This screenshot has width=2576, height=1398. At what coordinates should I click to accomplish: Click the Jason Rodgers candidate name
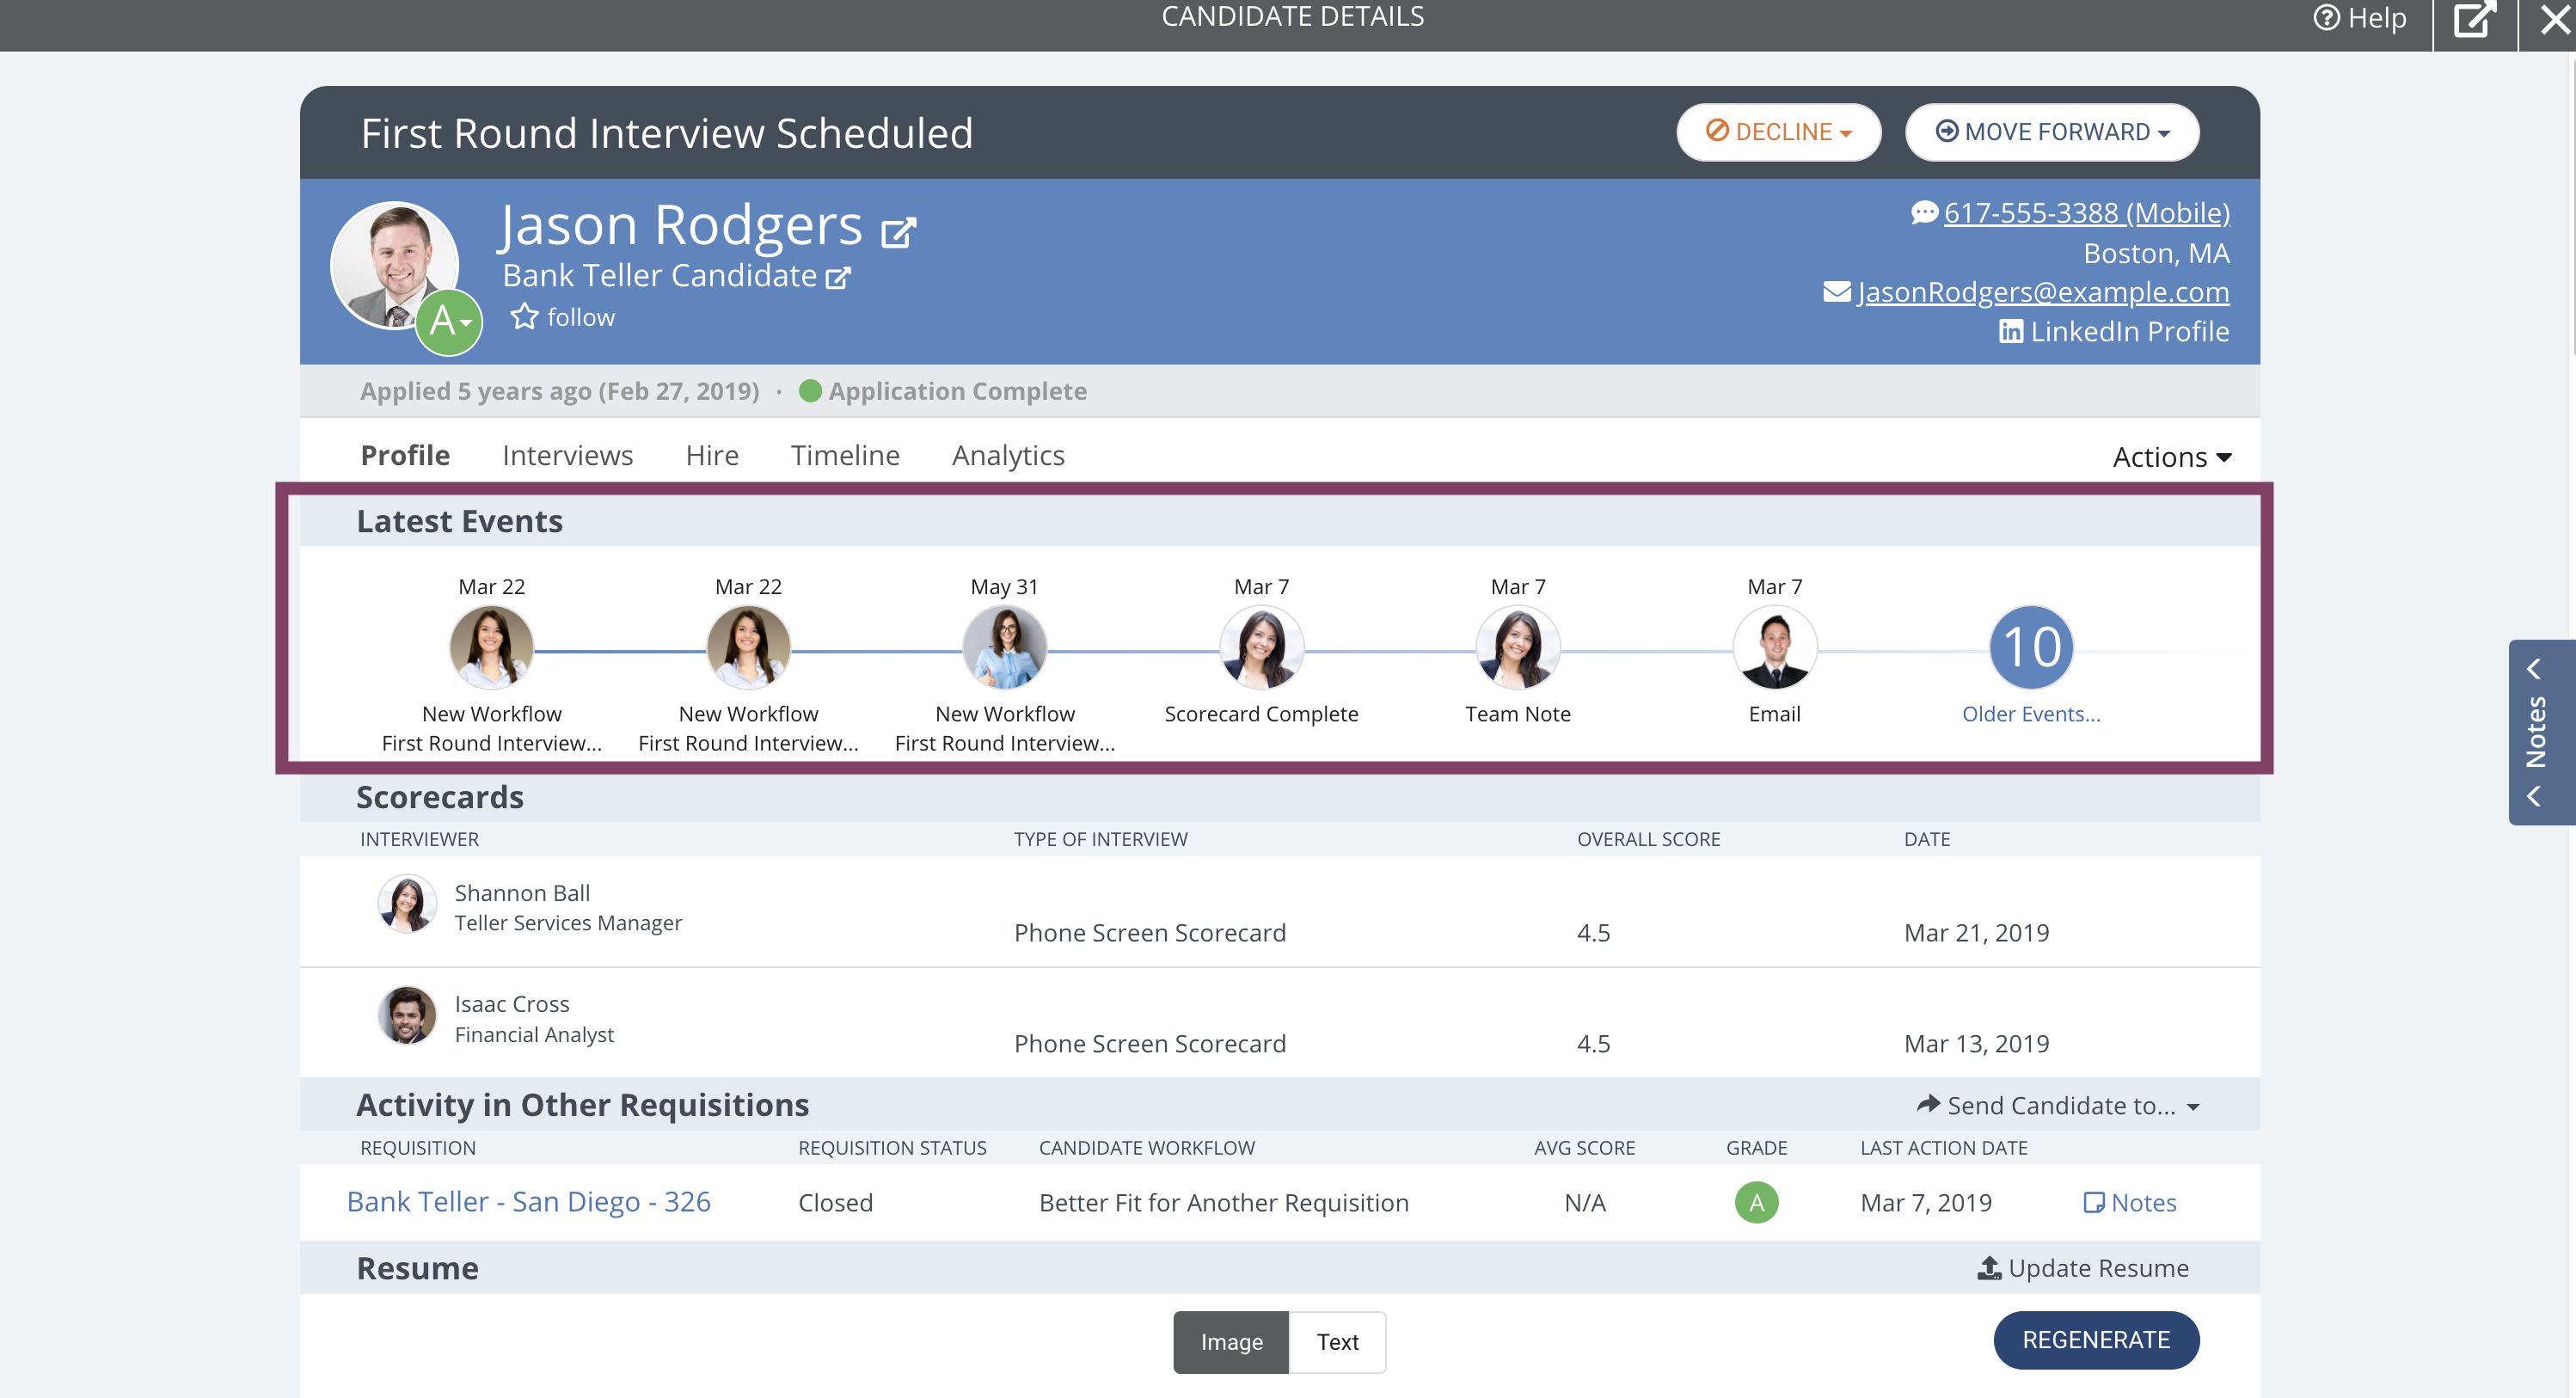[x=680, y=225]
